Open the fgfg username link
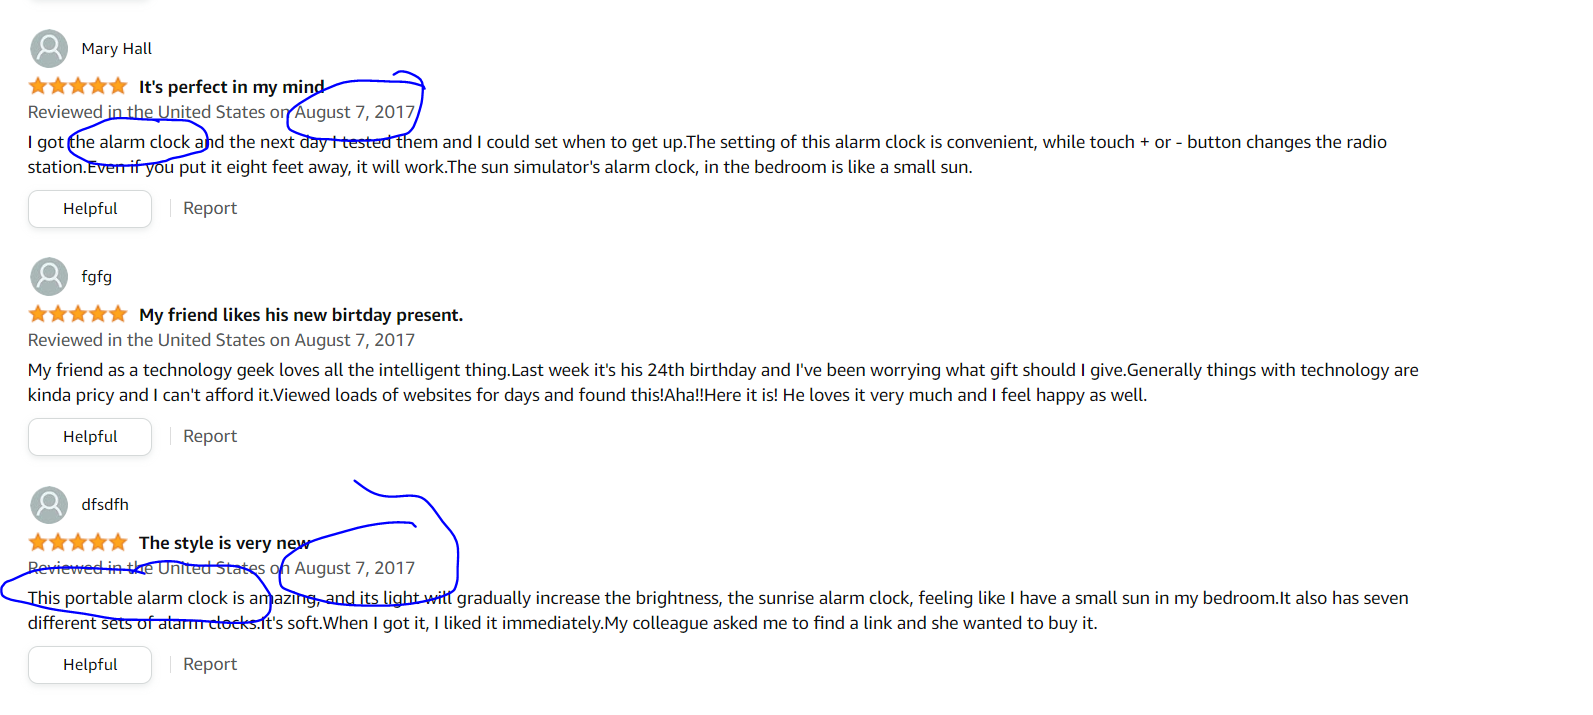The height and width of the screenshot is (715, 1593). [97, 276]
